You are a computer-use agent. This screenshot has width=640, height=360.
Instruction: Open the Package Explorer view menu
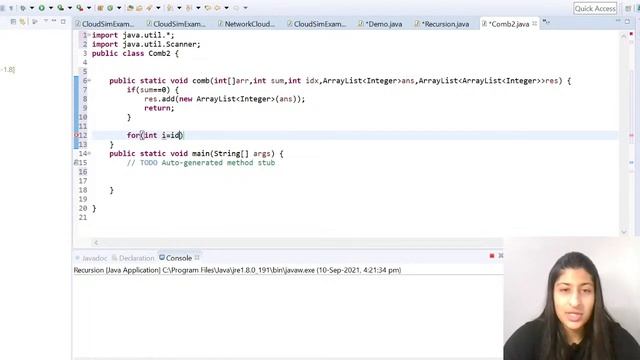[x=46, y=21]
